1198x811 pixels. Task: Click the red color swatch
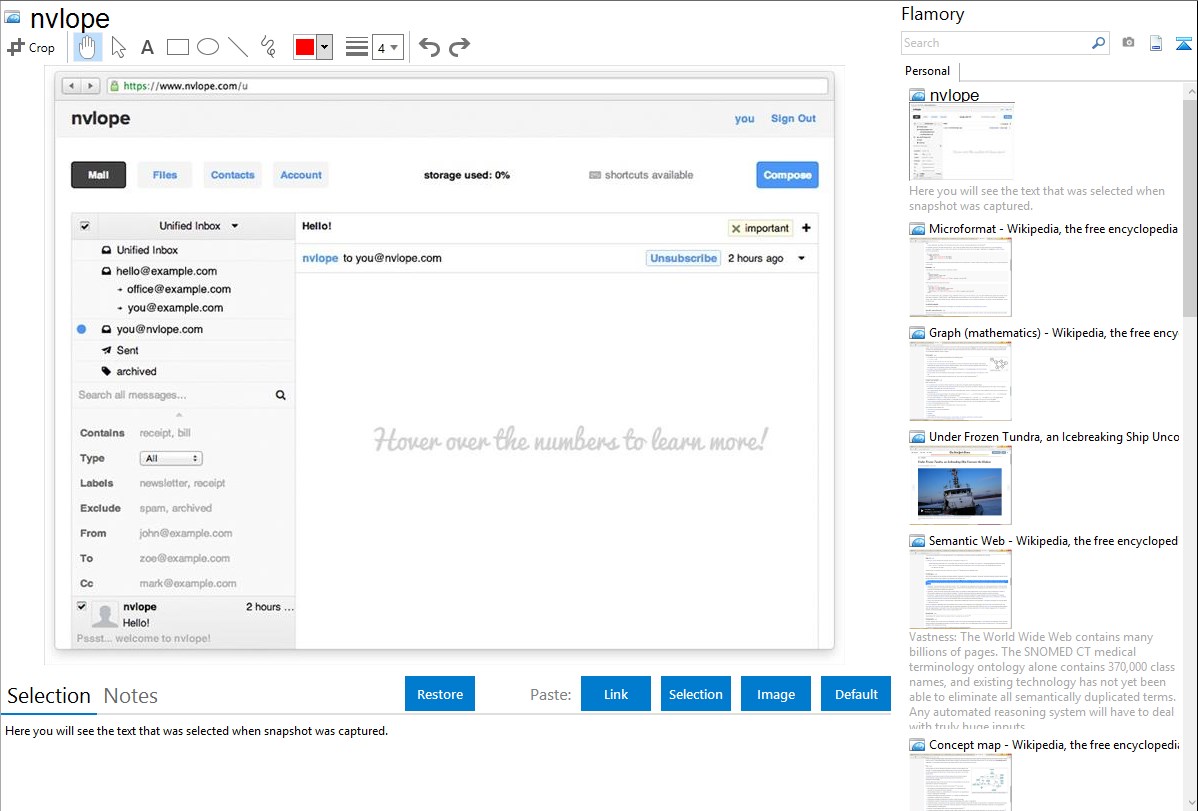tap(305, 47)
